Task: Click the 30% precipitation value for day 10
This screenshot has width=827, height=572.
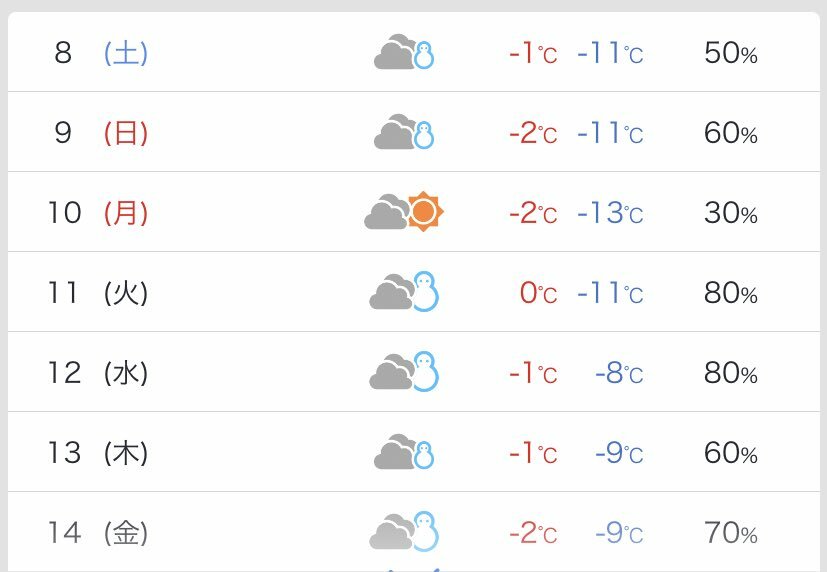Action: click(731, 213)
